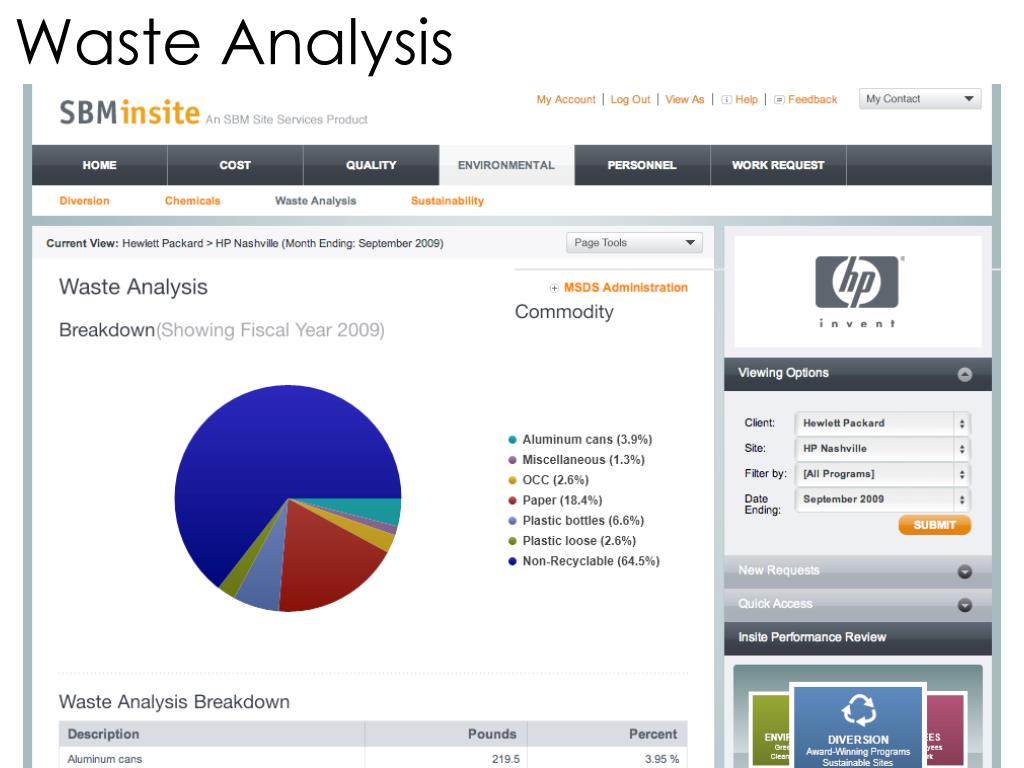Open the My Contact dropdown
Viewport: 1024px width, 768px height.
pyautogui.click(x=920, y=99)
